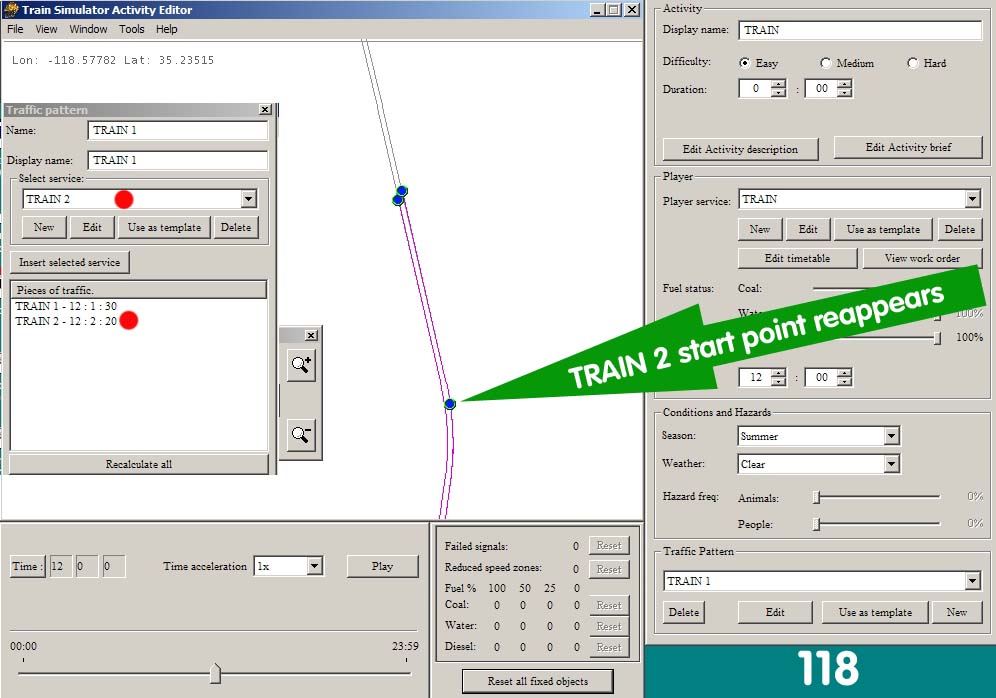Click the zoom in magnifier icon

point(301,365)
